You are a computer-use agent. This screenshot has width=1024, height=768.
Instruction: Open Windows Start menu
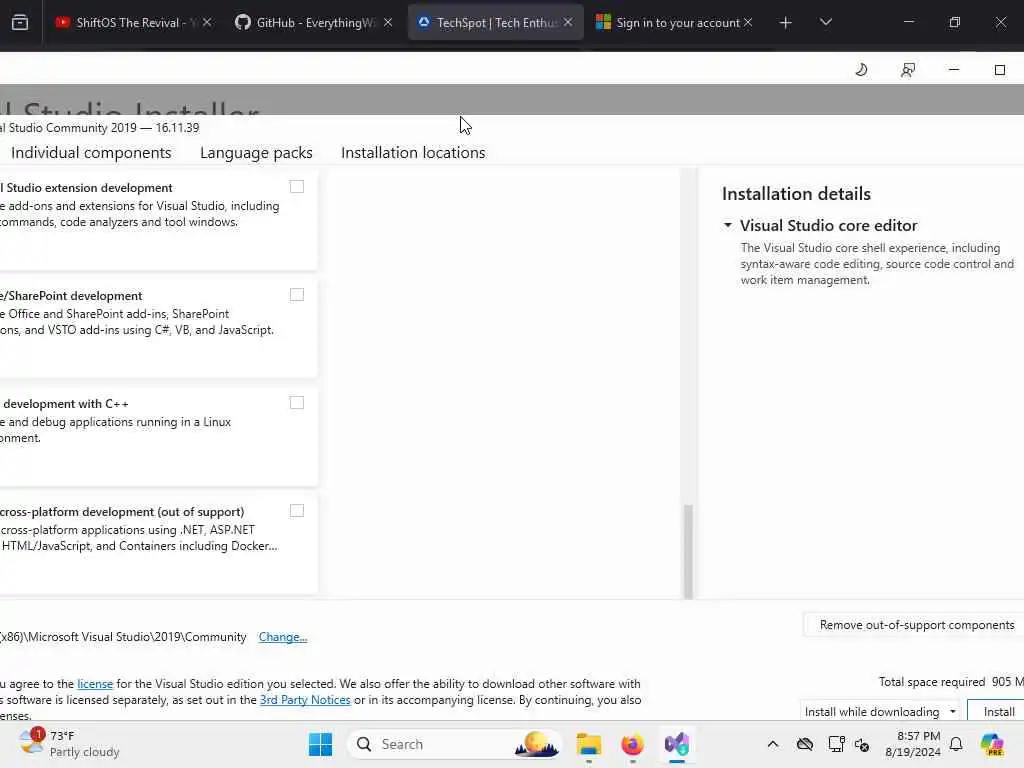(320, 744)
